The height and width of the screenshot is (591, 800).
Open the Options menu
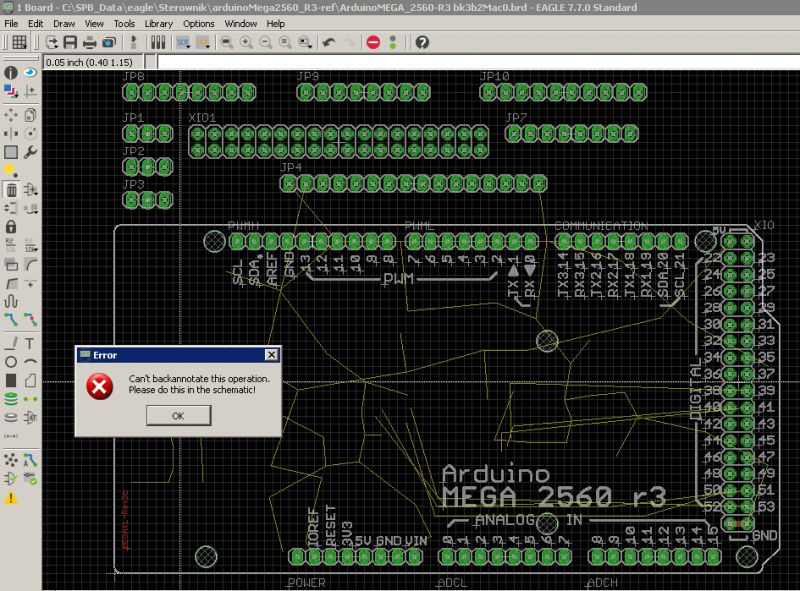198,23
